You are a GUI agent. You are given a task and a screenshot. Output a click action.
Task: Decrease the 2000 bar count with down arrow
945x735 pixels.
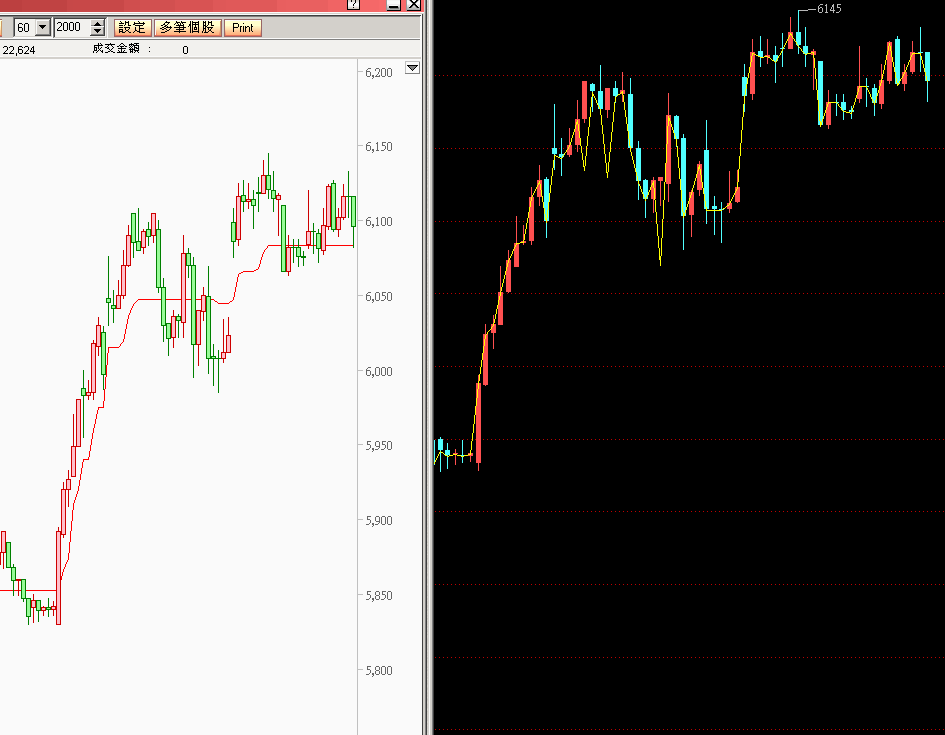[97, 32]
